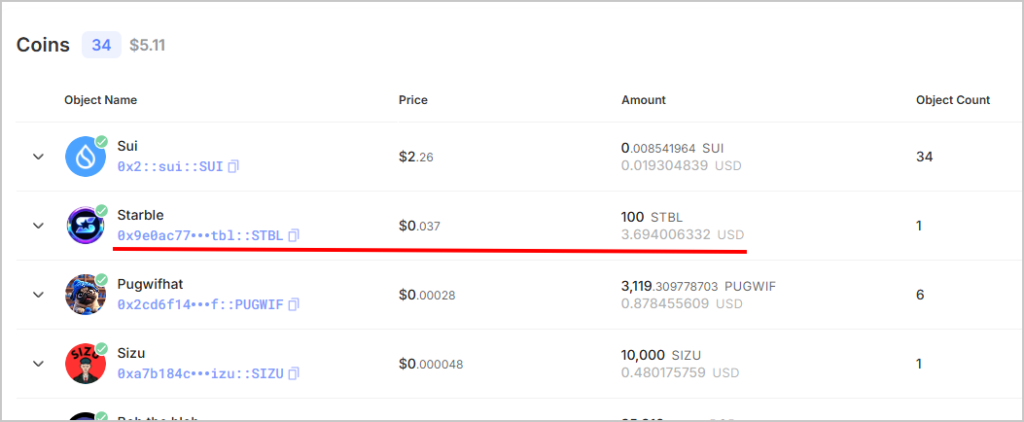The width and height of the screenshot is (1024, 422).
Task: Expand the Sizu coin row
Action: [x=39, y=364]
